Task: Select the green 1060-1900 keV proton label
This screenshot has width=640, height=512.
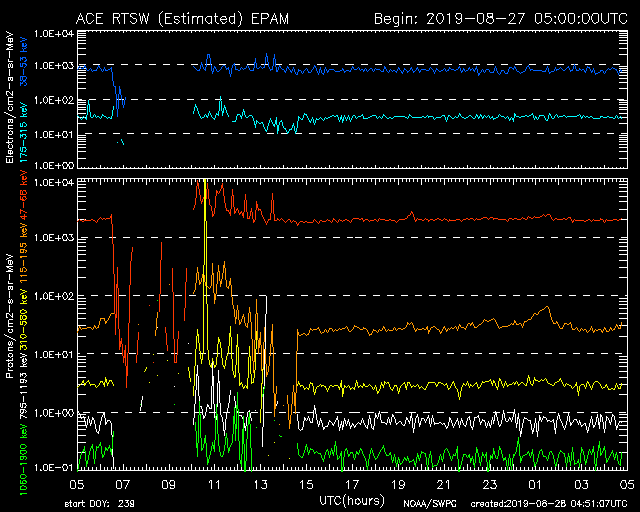Action: click(x=23, y=444)
